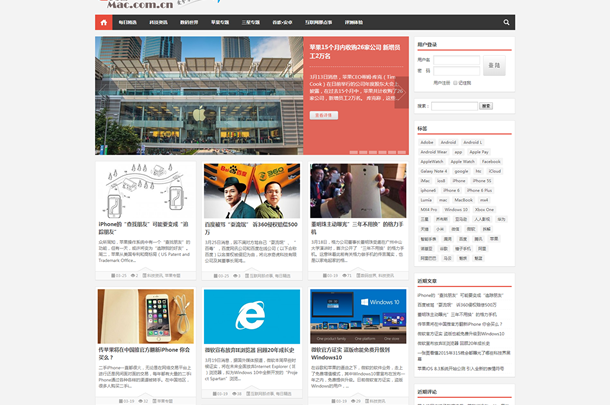Viewport: 610px width, 405px height.
Task: Open site search with the magnifier icon
Action: click(x=506, y=23)
